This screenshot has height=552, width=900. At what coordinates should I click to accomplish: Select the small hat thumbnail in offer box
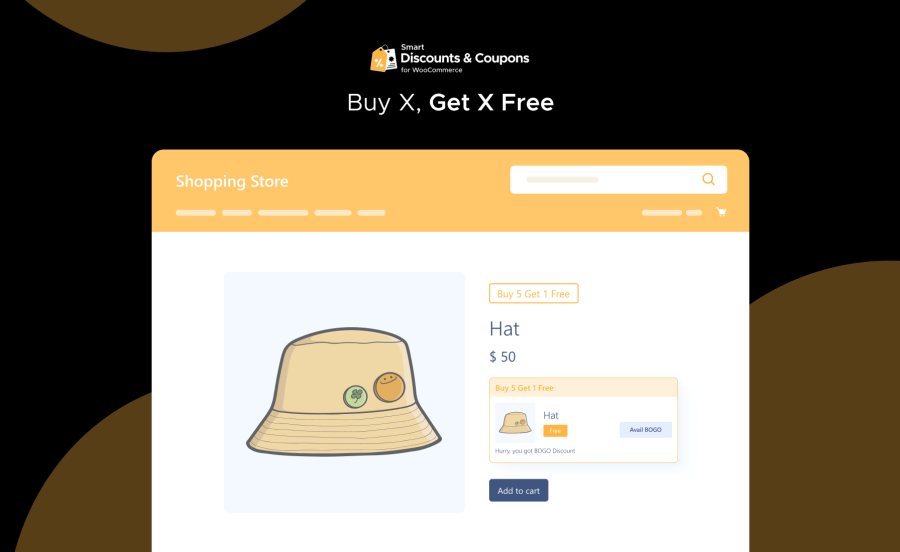click(x=515, y=423)
